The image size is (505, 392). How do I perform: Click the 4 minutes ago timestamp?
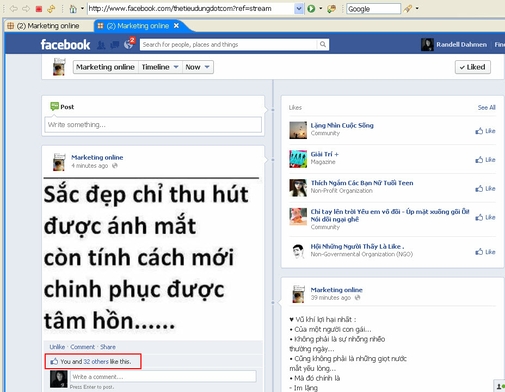click(89, 166)
